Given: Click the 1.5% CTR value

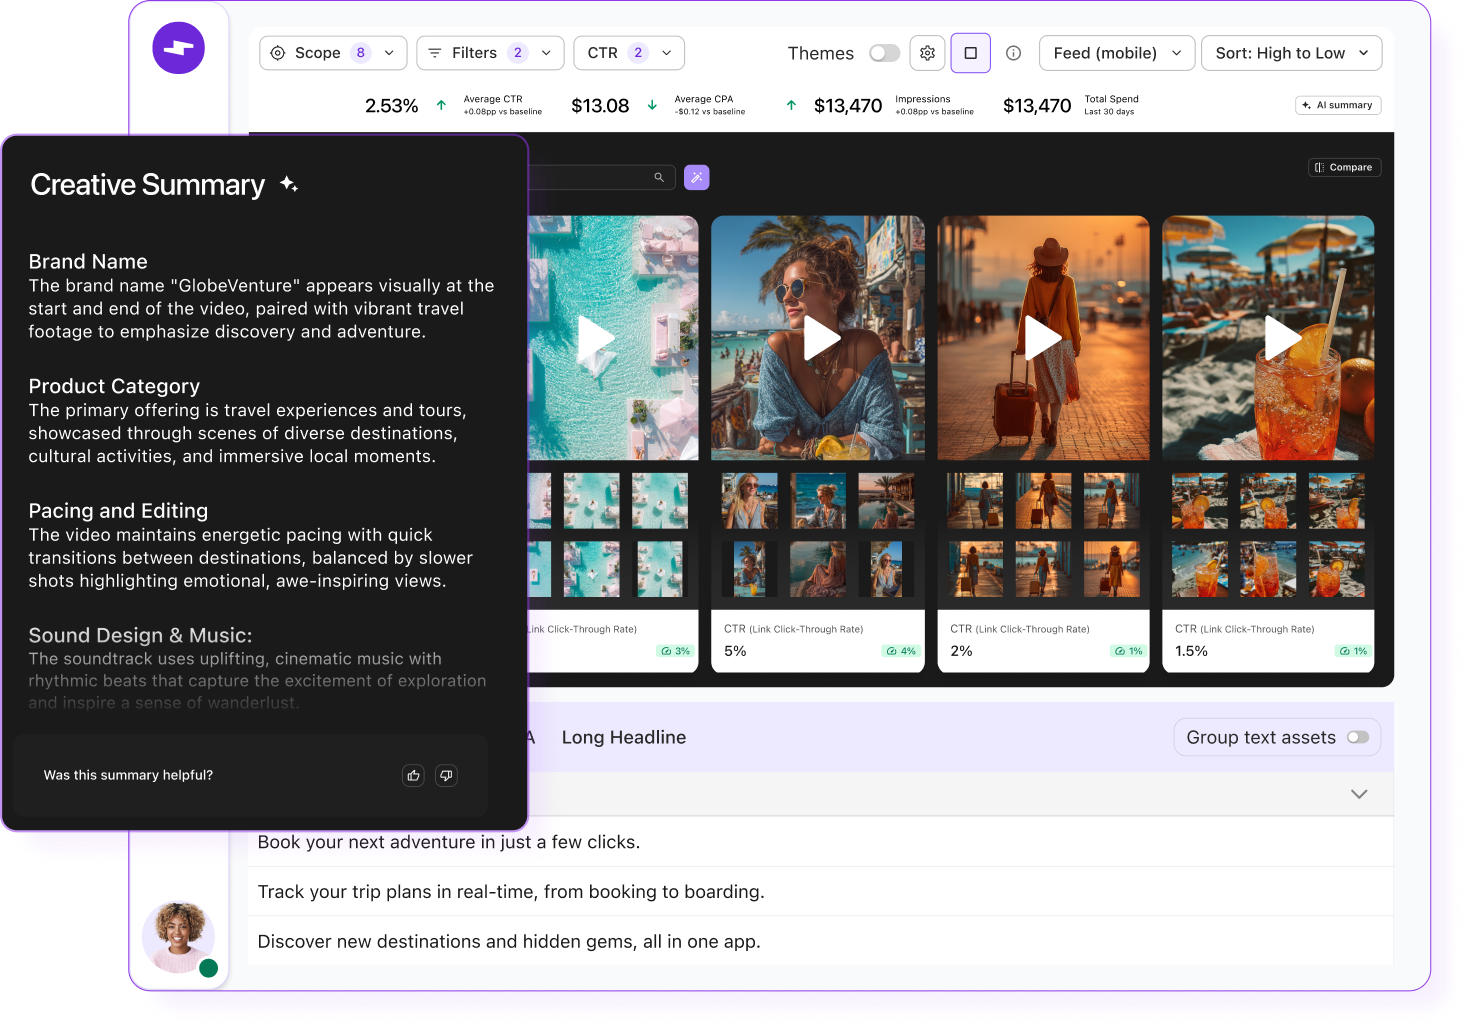Looking at the screenshot, I should pos(1191,651).
